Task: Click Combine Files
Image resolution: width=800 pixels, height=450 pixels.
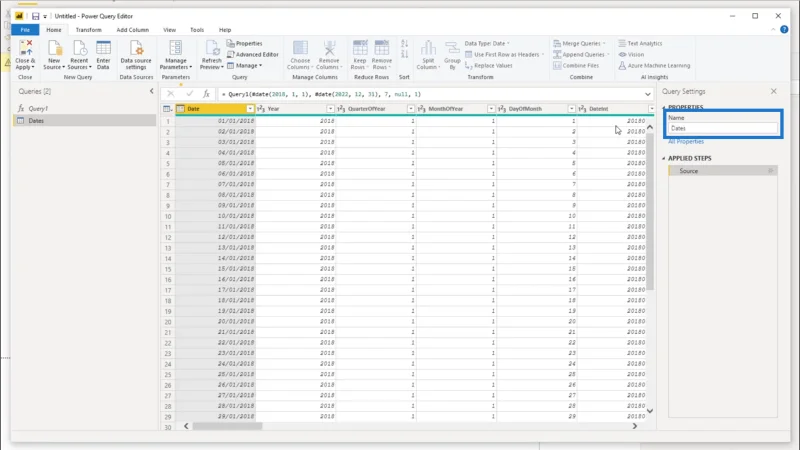Action: pos(576,65)
